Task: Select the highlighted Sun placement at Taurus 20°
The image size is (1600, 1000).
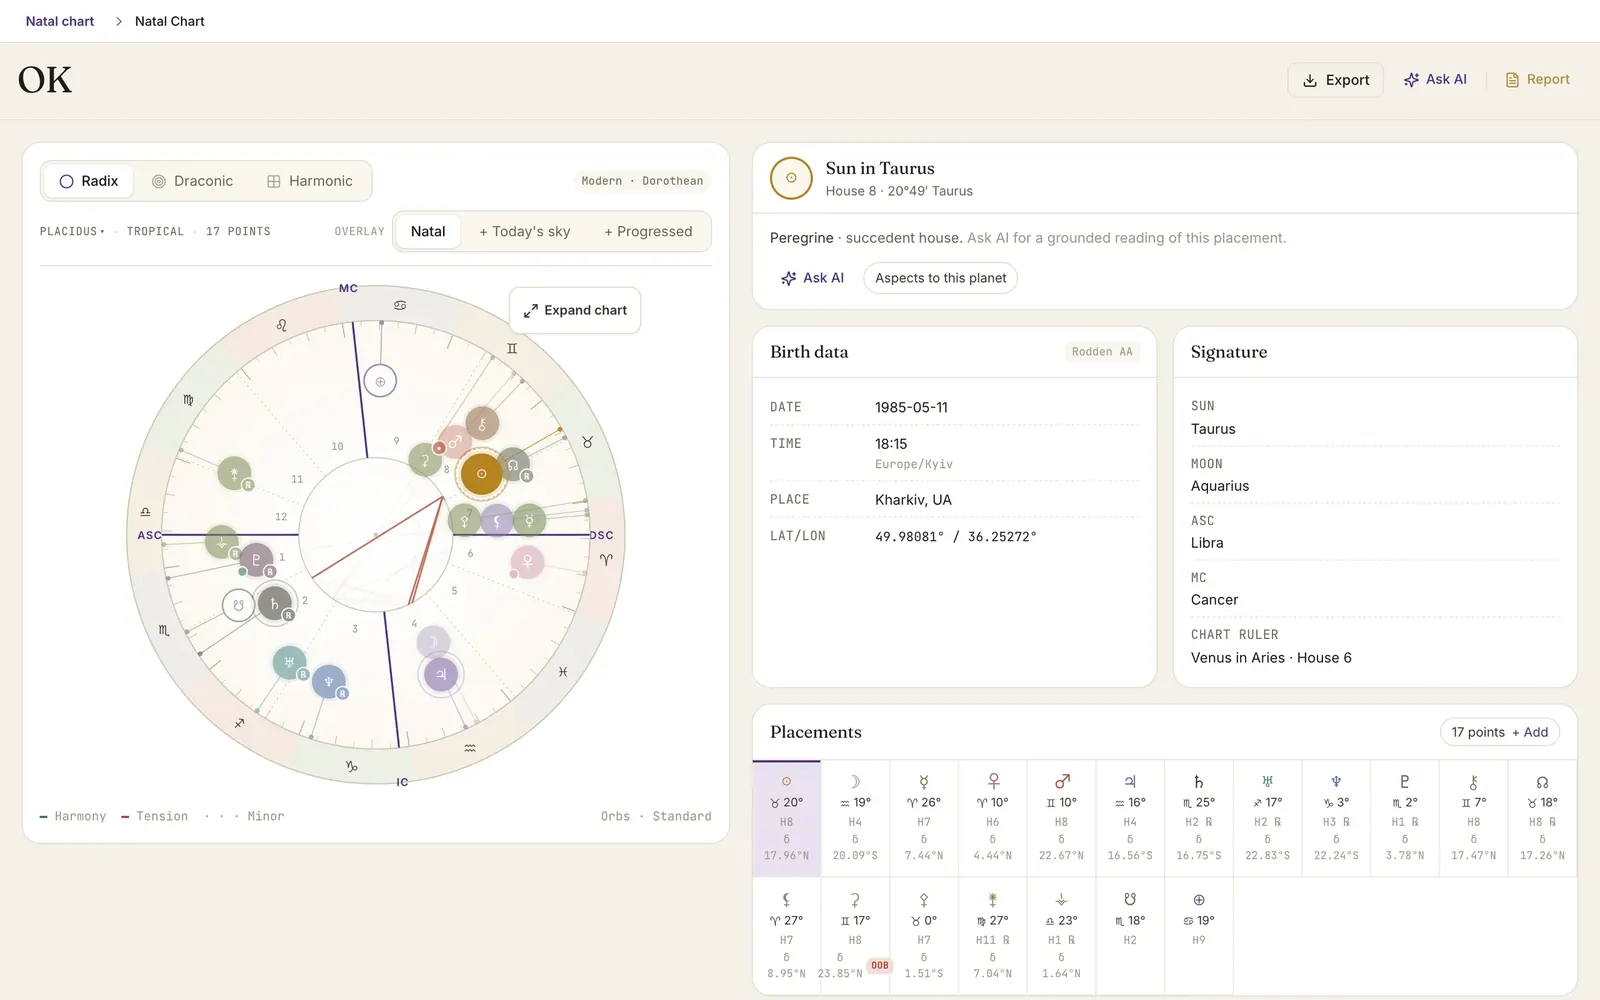Action: pos(786,819)
